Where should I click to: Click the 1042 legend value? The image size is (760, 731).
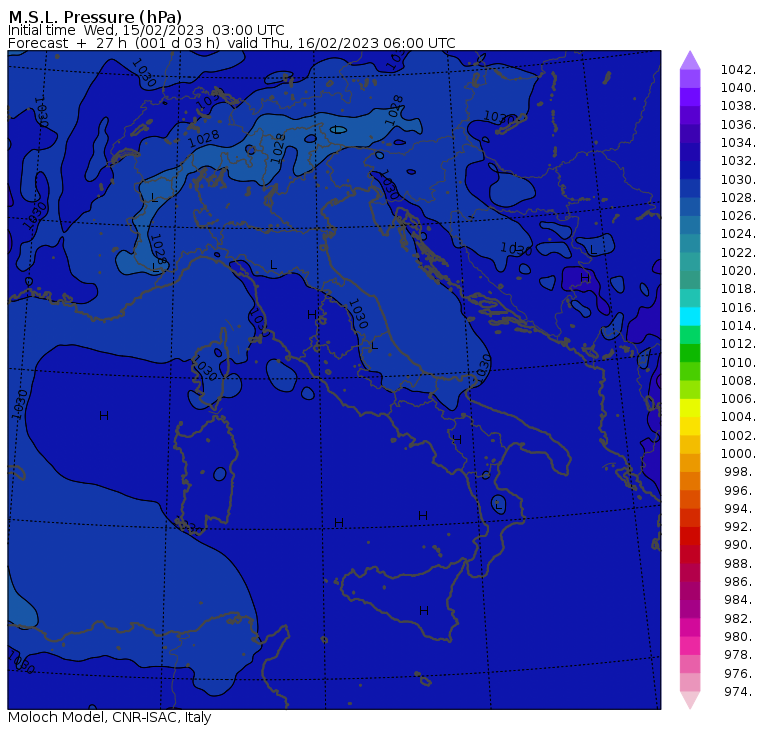point(738,70)
